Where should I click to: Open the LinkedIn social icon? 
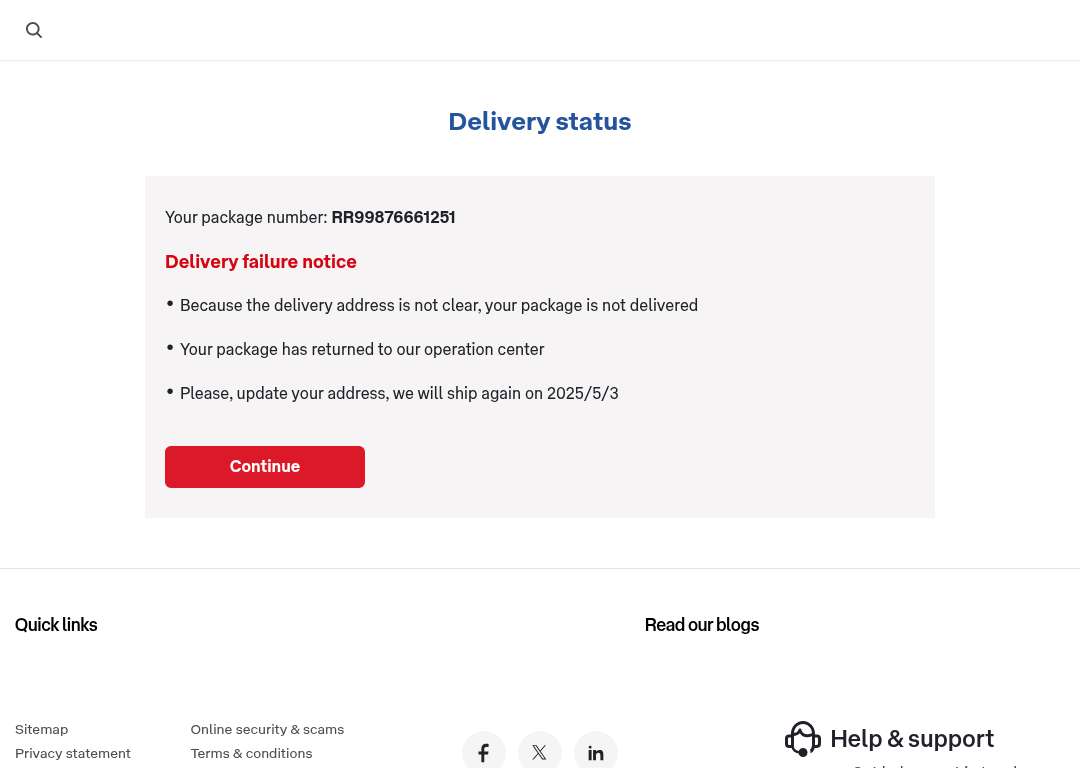click(595, 752)
